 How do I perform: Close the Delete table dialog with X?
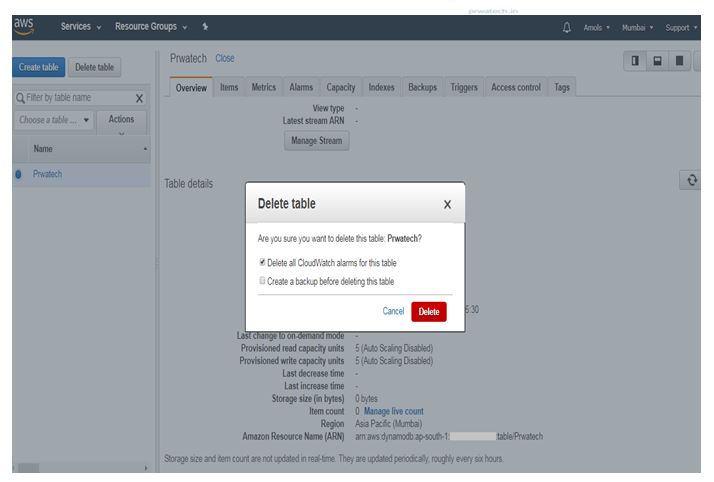[447, 205]
